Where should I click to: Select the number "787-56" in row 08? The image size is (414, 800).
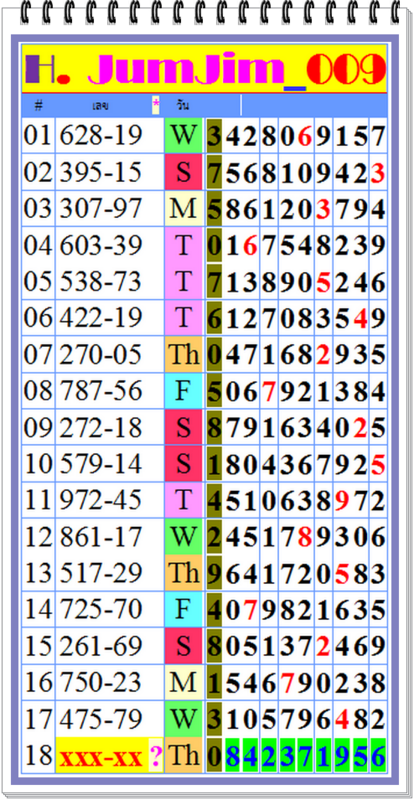(100, 390)
